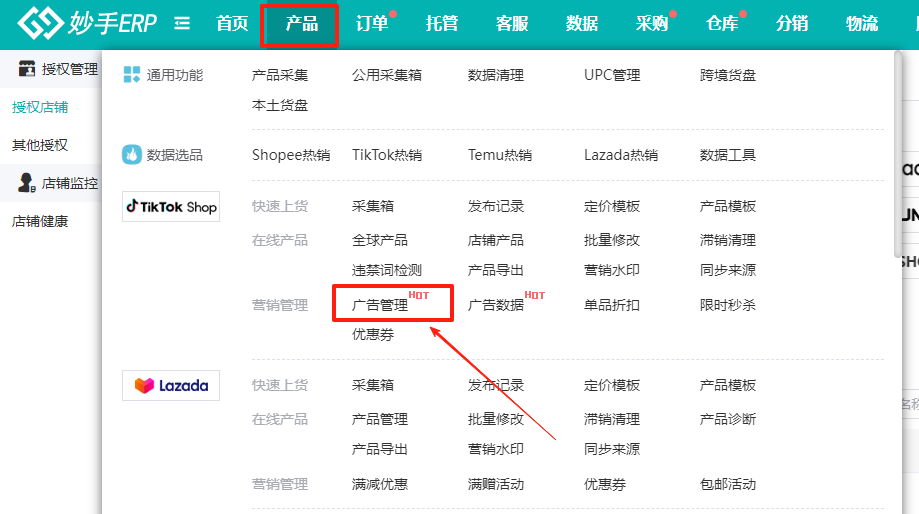Open Lazada 产品导出
Viewport: 919px width, 514px height.
pyautogui.click(x=380, y=449)
